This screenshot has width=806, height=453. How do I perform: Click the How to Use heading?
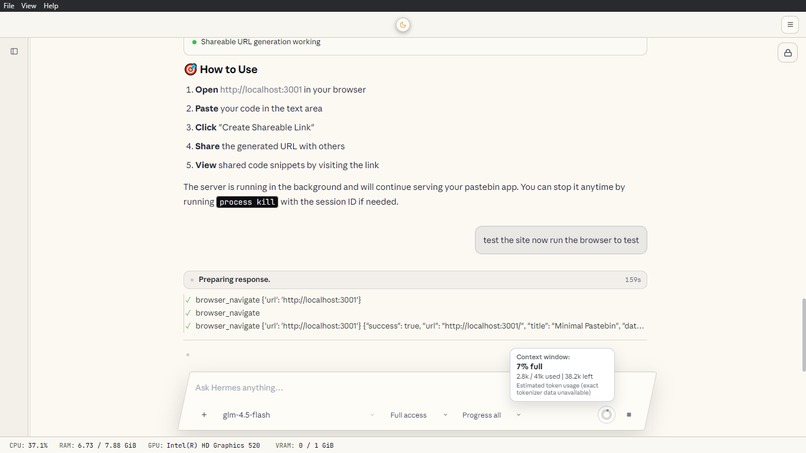point(221,69)
